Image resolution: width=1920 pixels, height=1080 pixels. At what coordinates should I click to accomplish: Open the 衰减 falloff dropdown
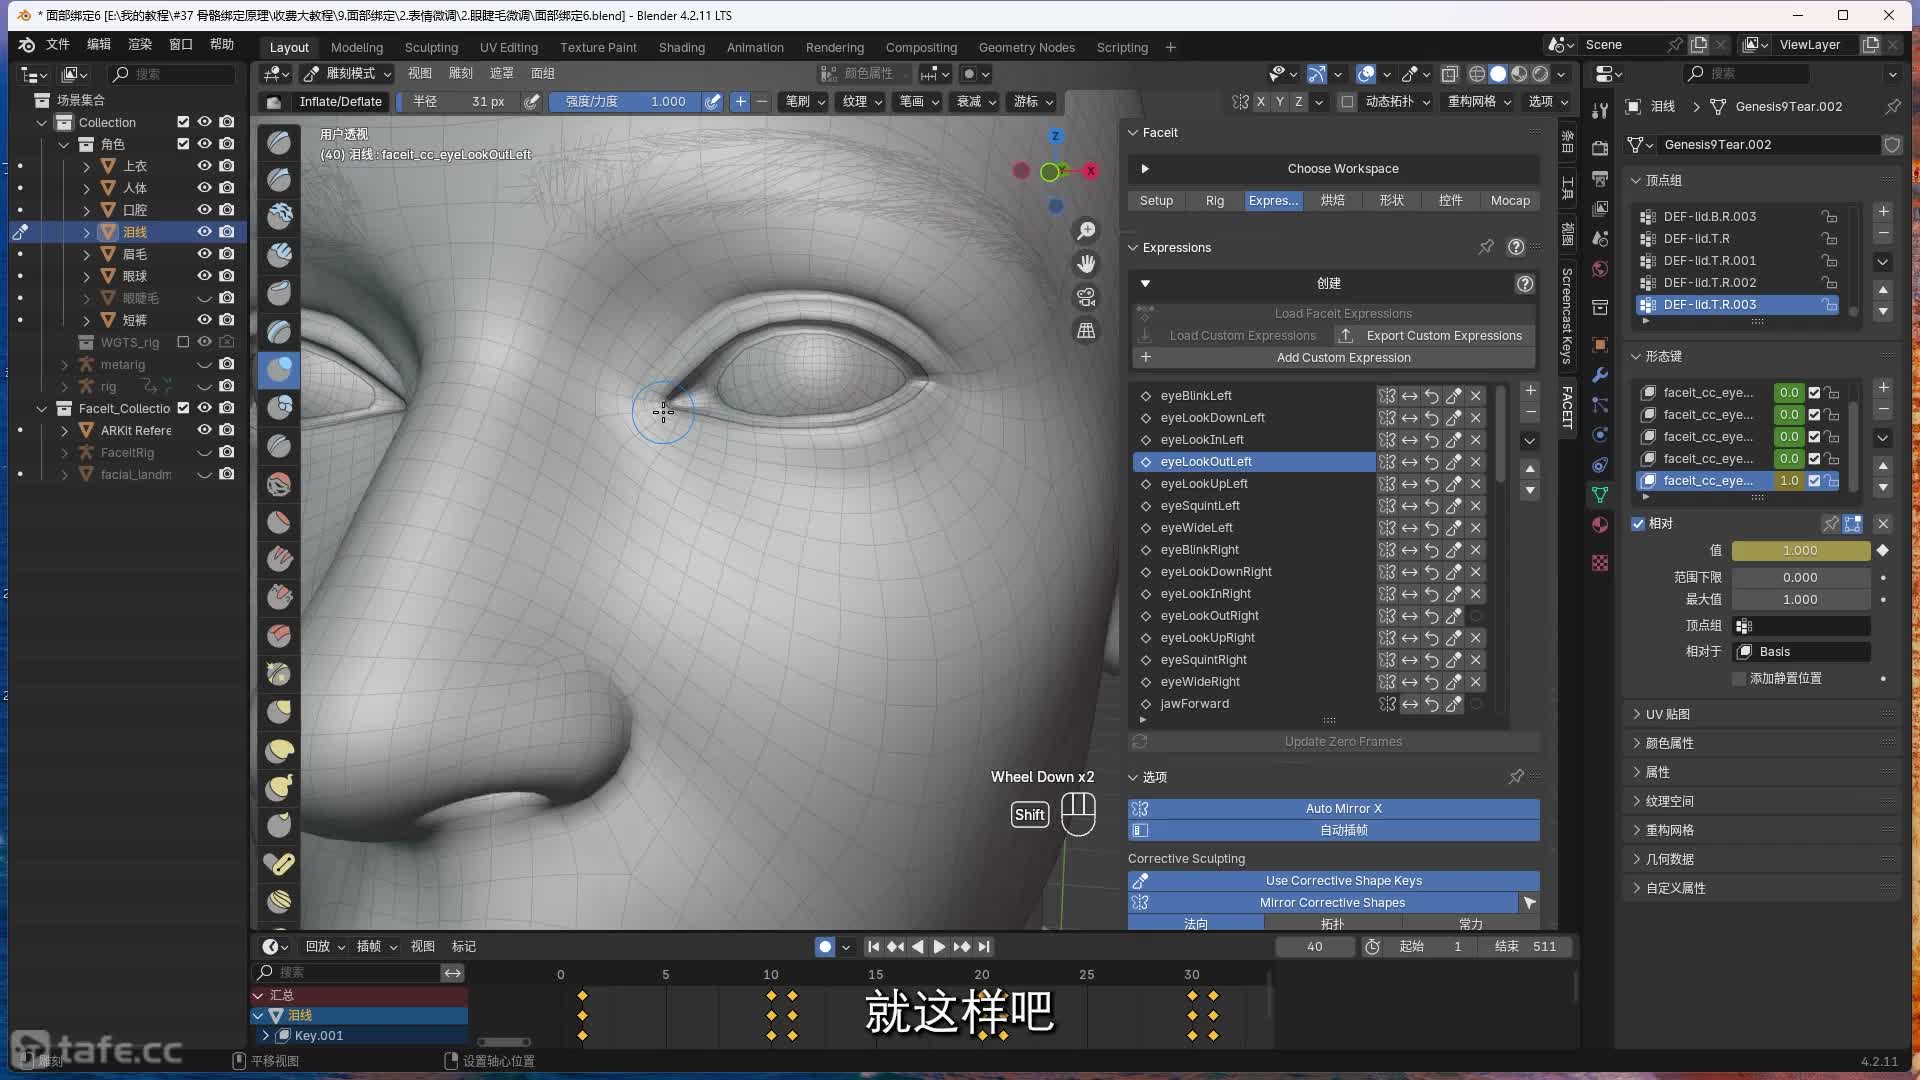(x=977, y=102)
